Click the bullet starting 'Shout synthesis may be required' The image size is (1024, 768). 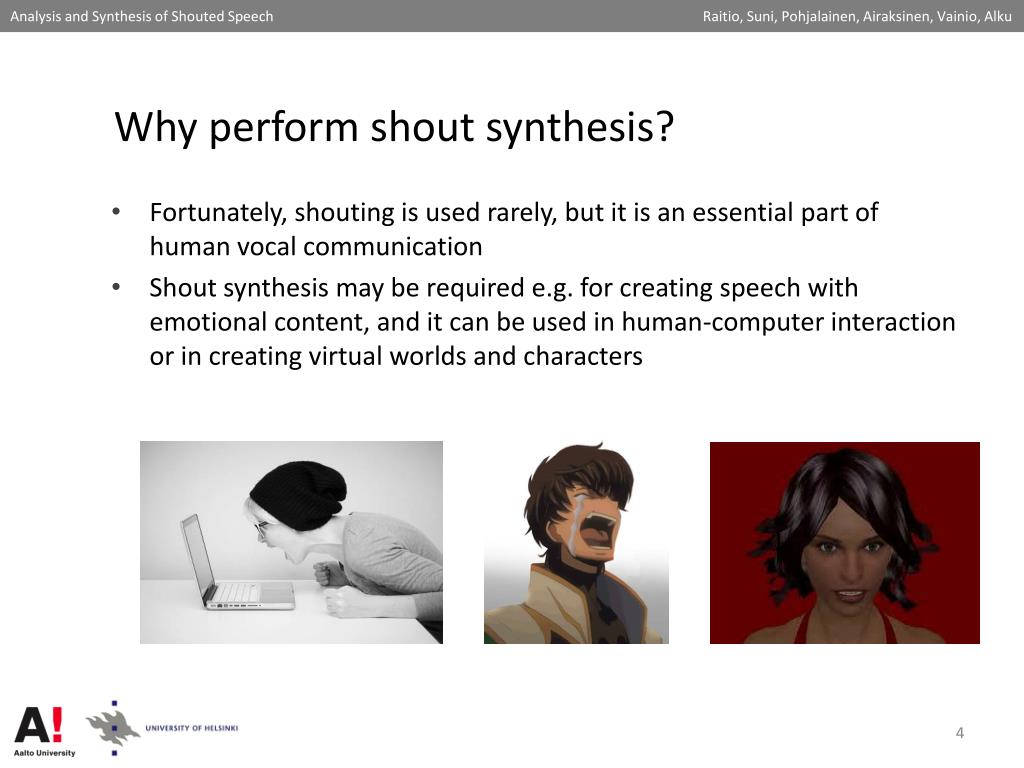[x=552, y=322]
